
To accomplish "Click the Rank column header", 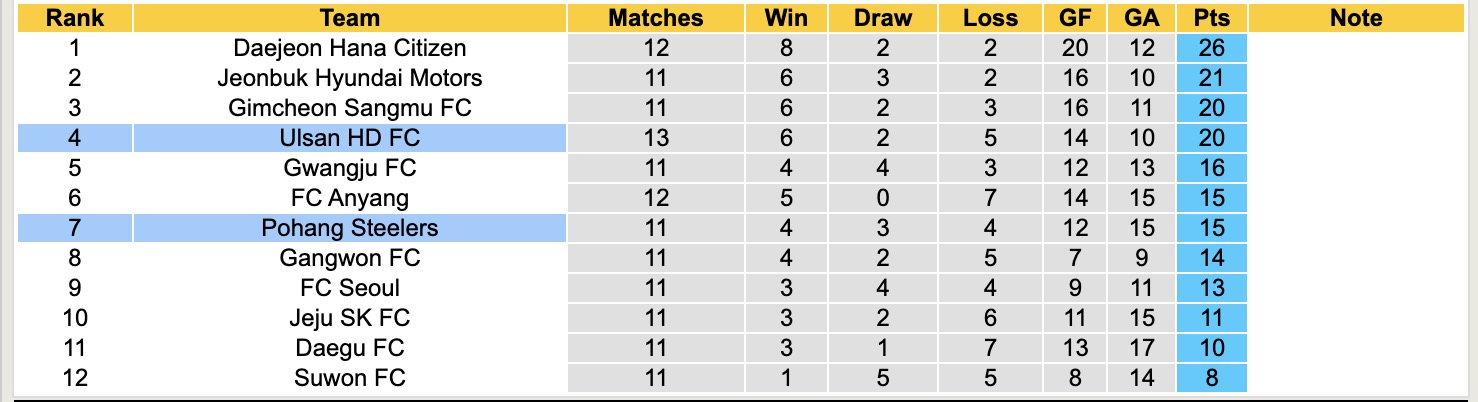I will tap(75, 18).
